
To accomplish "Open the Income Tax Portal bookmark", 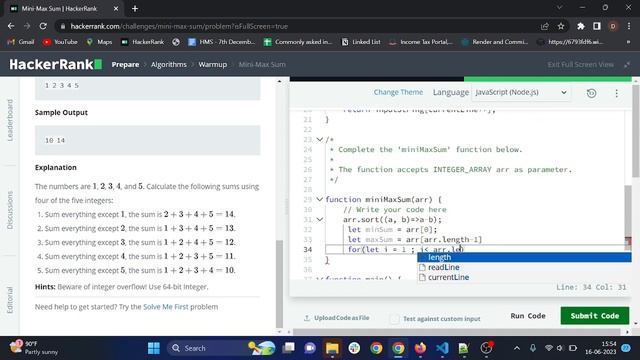I will [421, 42].
